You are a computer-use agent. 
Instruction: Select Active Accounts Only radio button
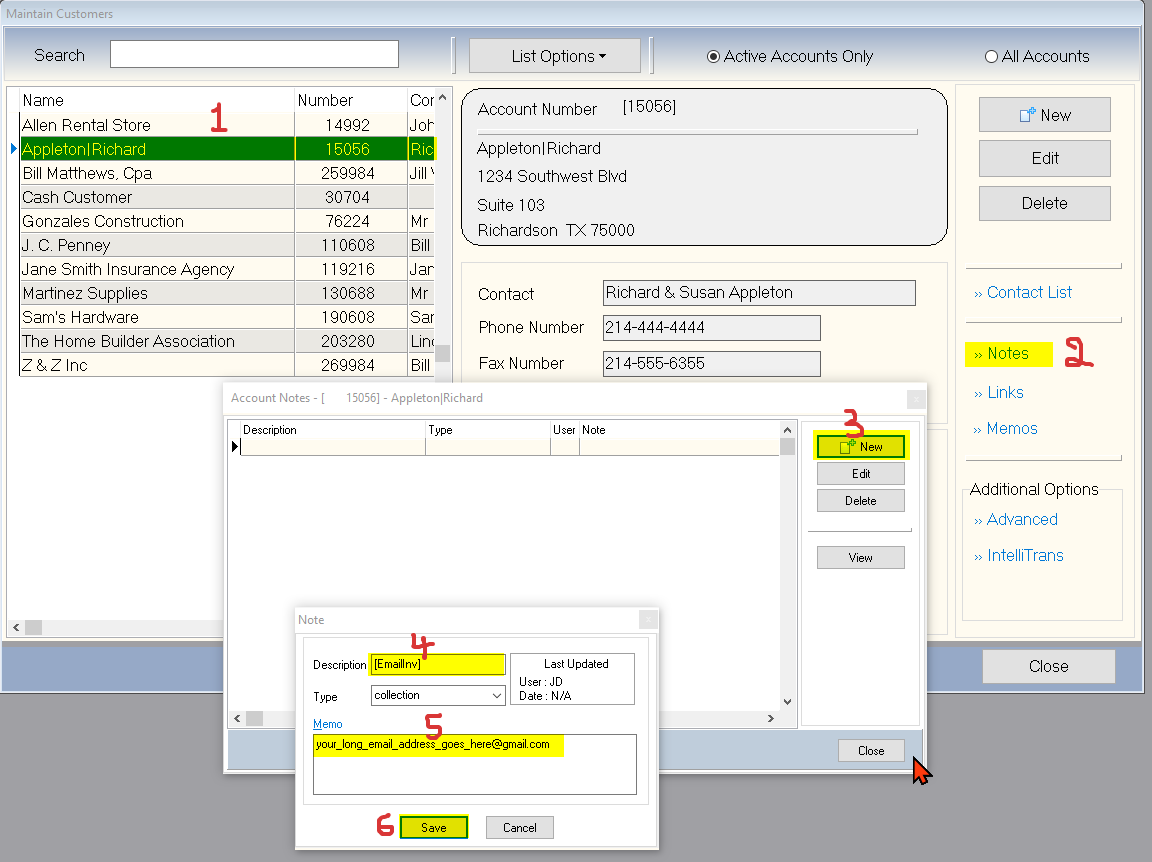[713, 57]
